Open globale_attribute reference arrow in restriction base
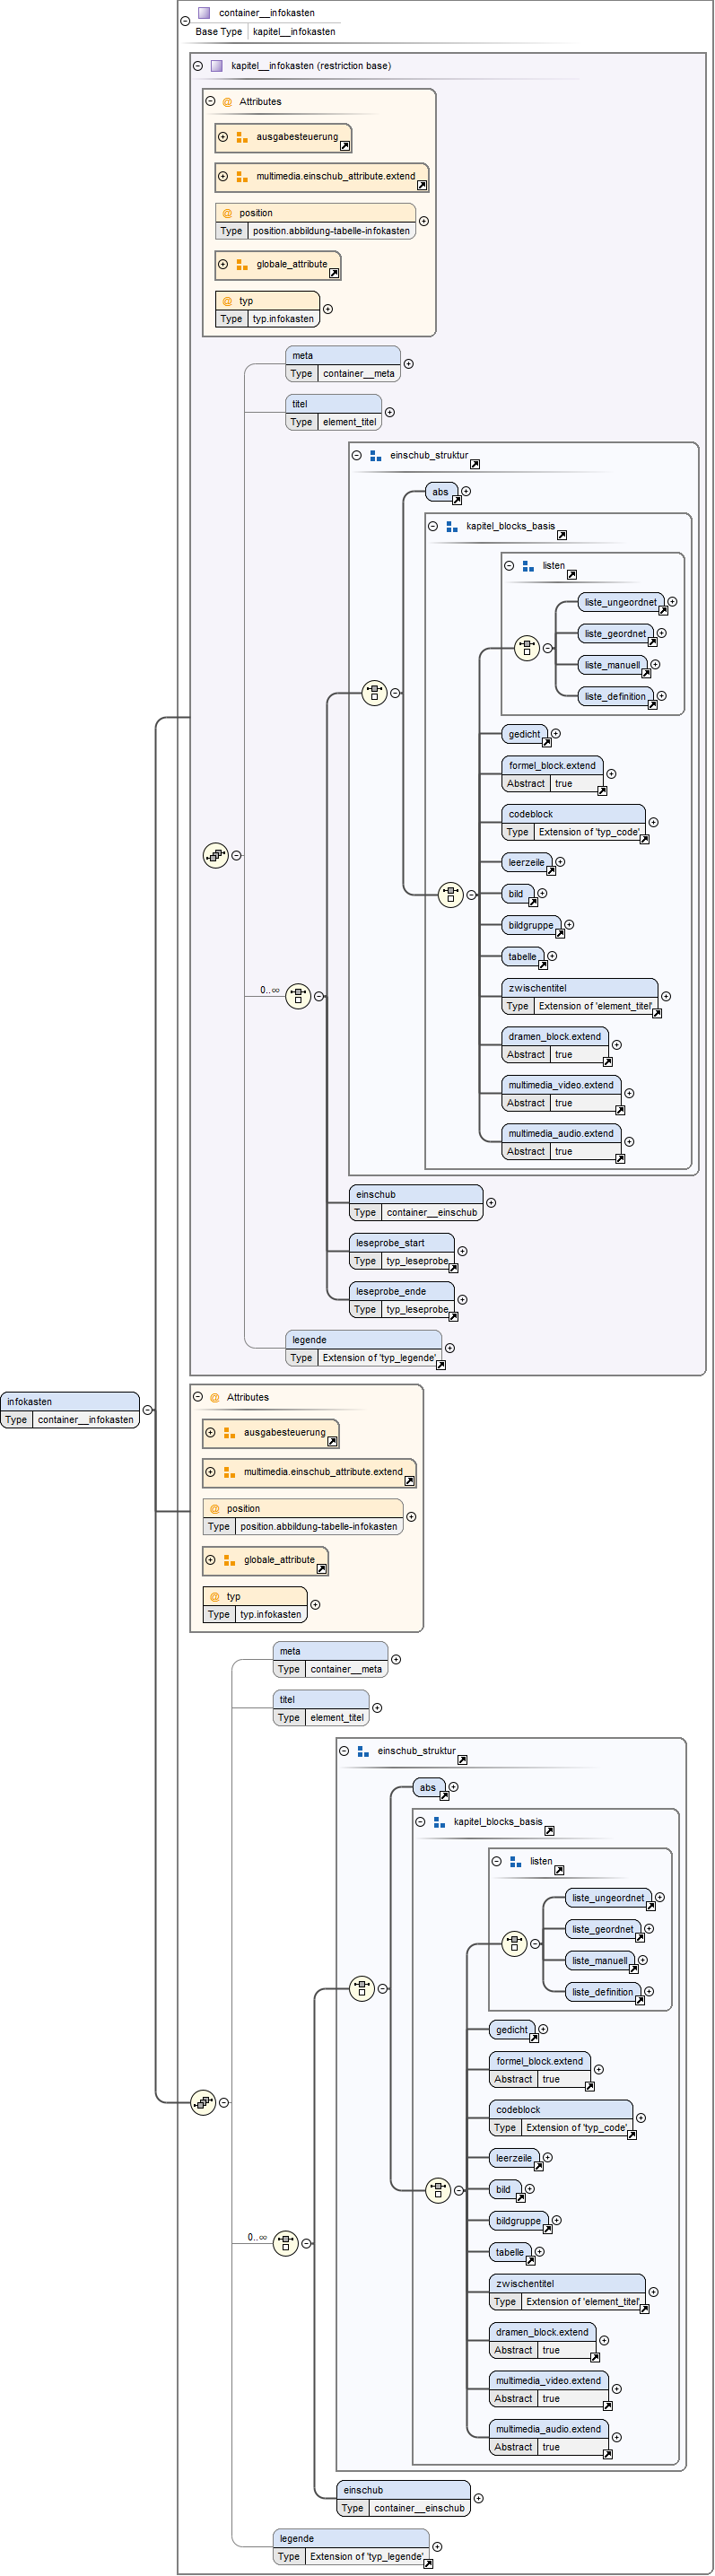The width and height of the screenshot is (715, 2576). point(334,273)
